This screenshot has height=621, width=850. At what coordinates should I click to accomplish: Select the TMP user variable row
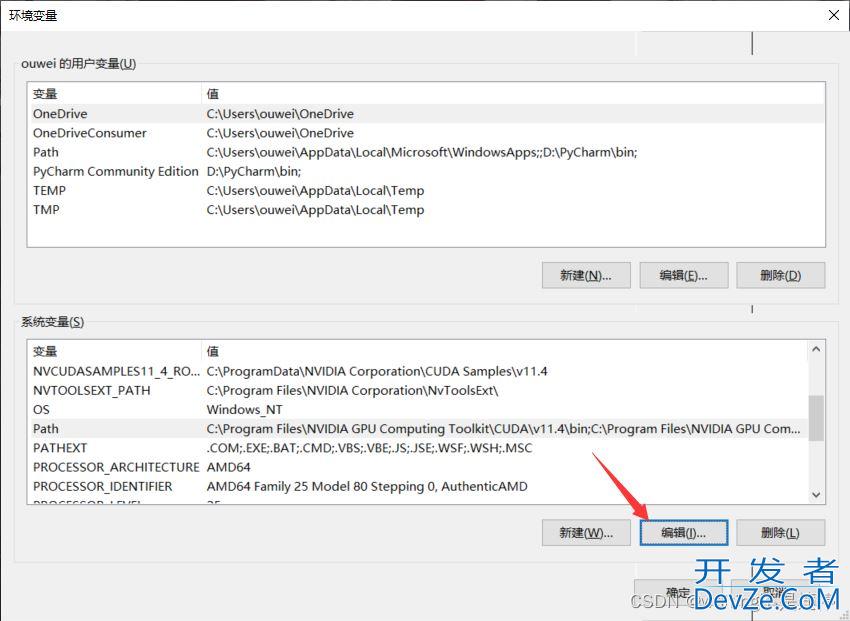[x=426, y=210]
